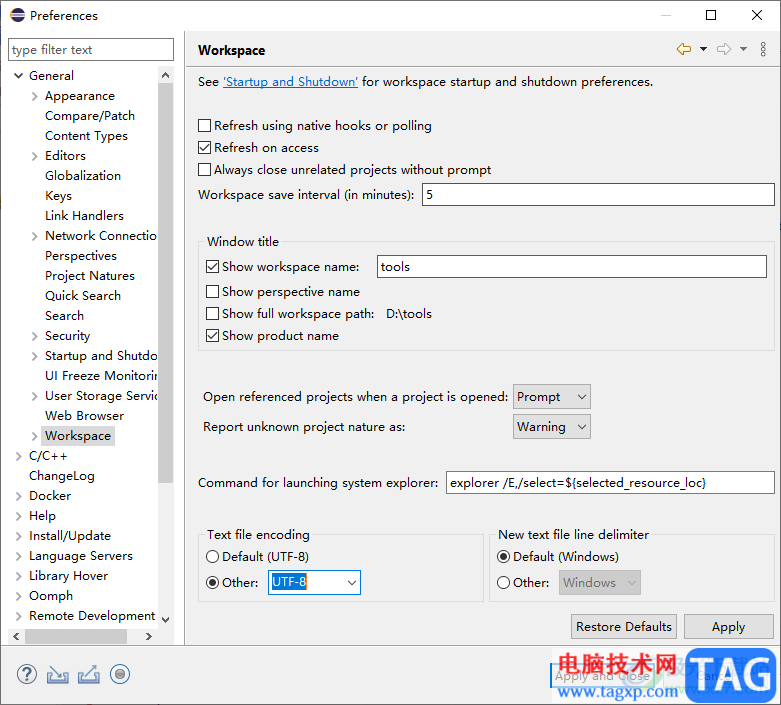Enable Show full workspace path checkbox
Image resolution: width=781 pixels, height=705 pixels.
point(212,313)
